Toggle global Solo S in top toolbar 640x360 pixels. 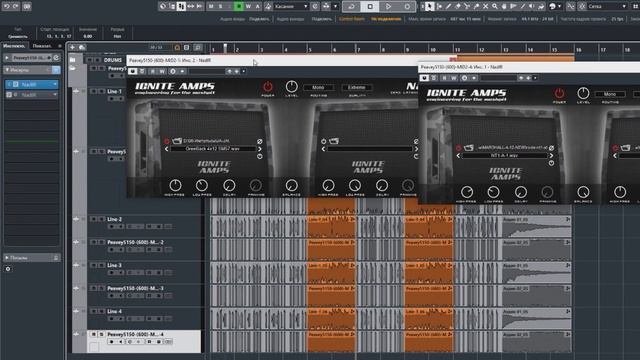coord(221,6)
